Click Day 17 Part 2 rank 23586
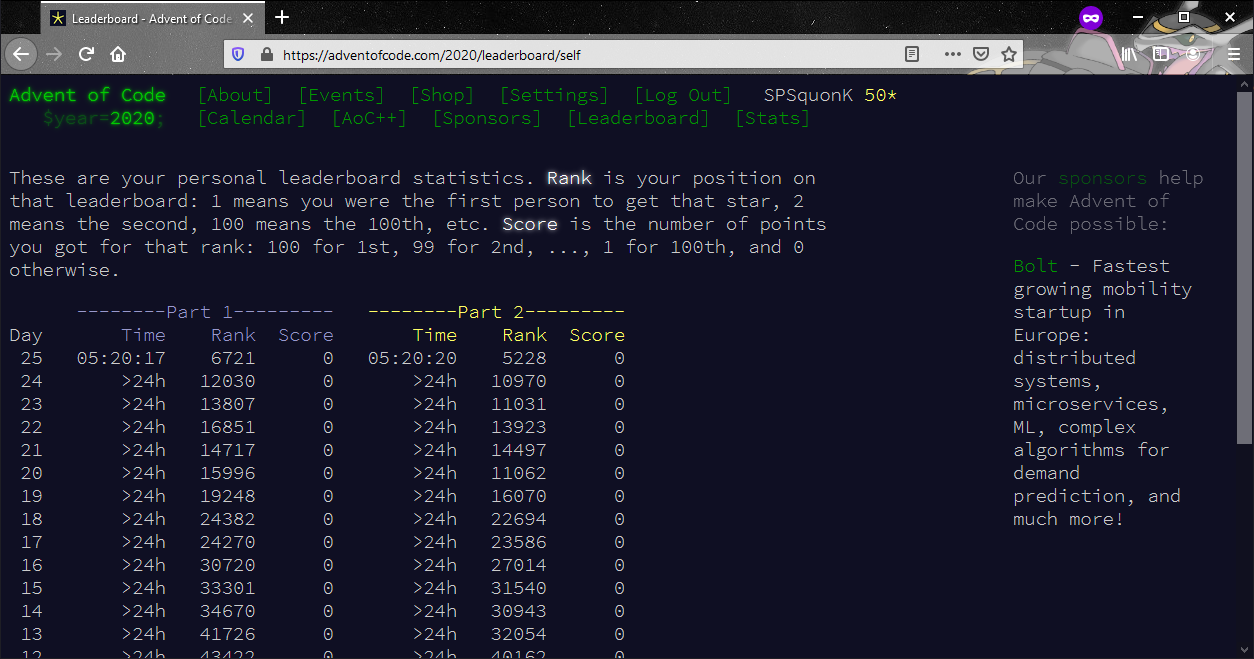Viewport: 1254px width, 659px height. point(519,542)
